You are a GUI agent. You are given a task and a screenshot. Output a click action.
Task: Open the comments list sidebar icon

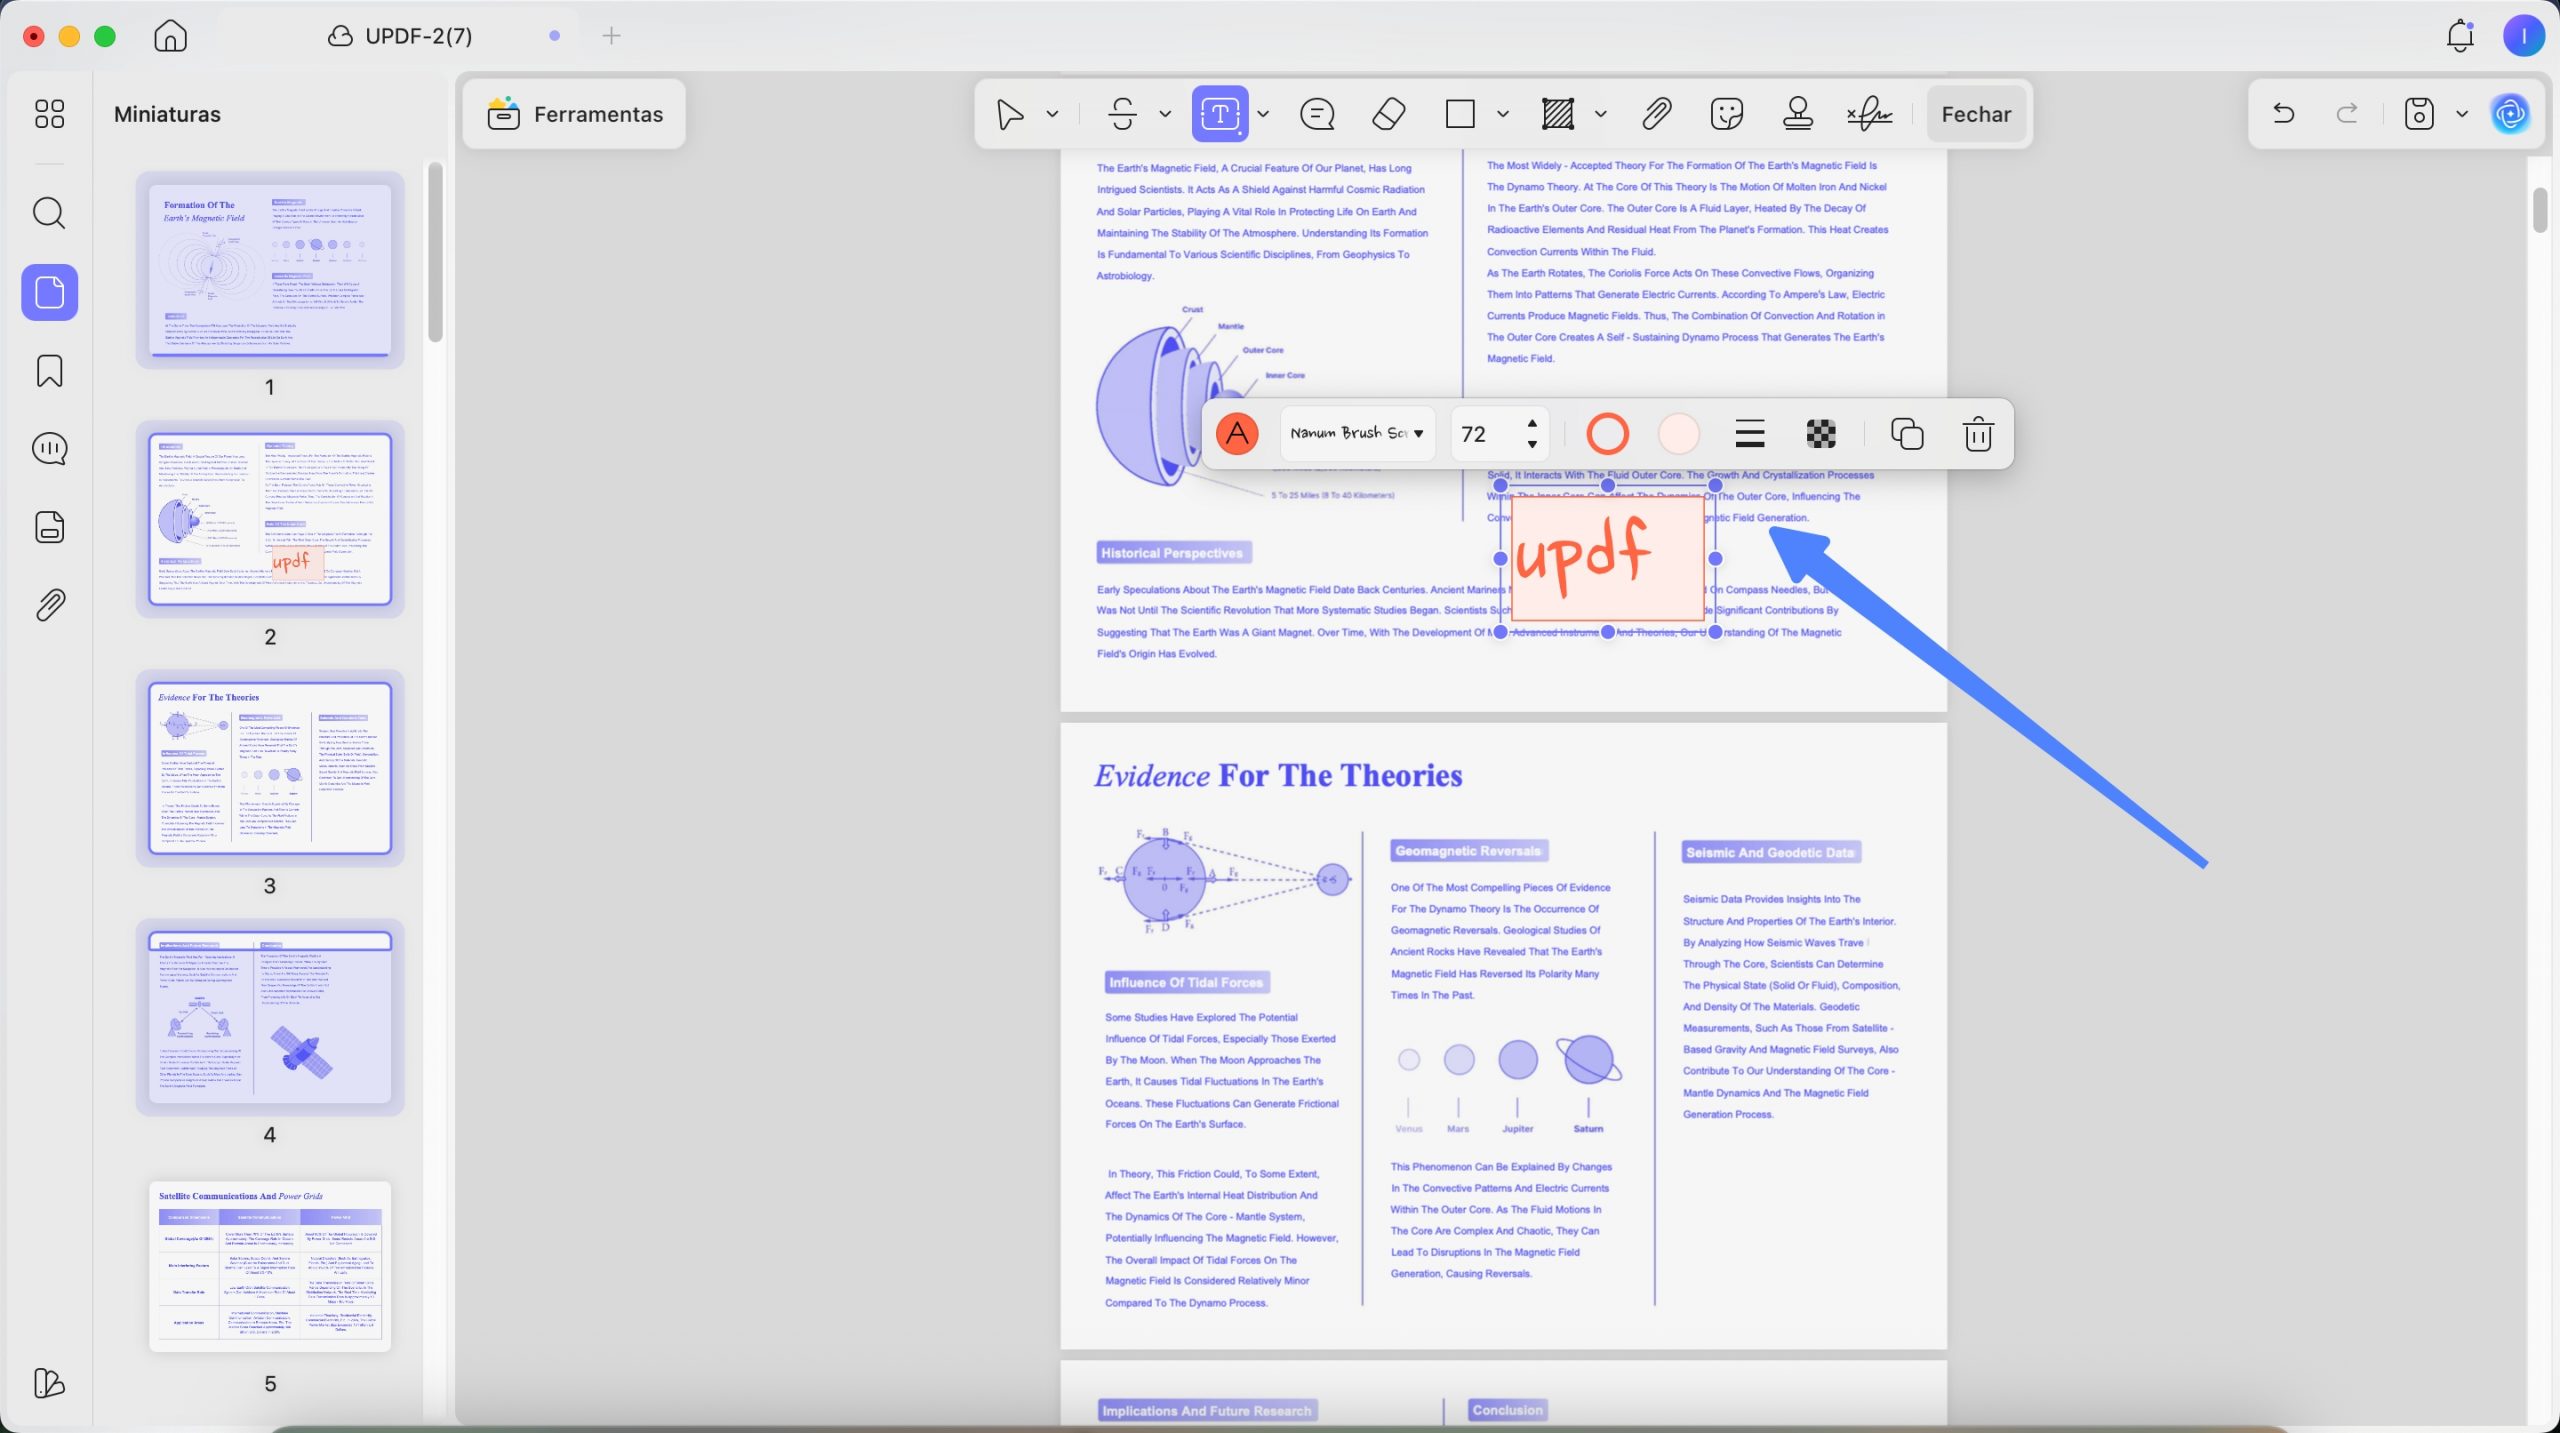[49, 449]
